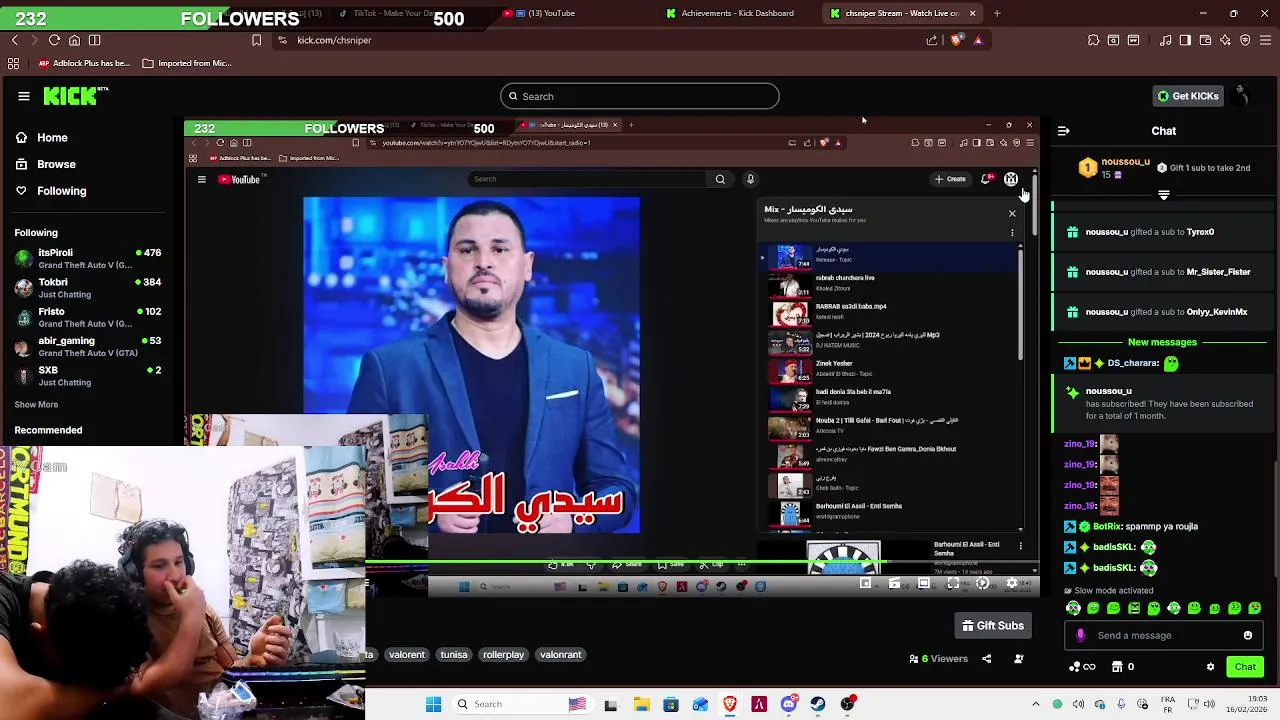Select the chsniper Stream tab
The image size is (1280, 720).
click(901, 13)
